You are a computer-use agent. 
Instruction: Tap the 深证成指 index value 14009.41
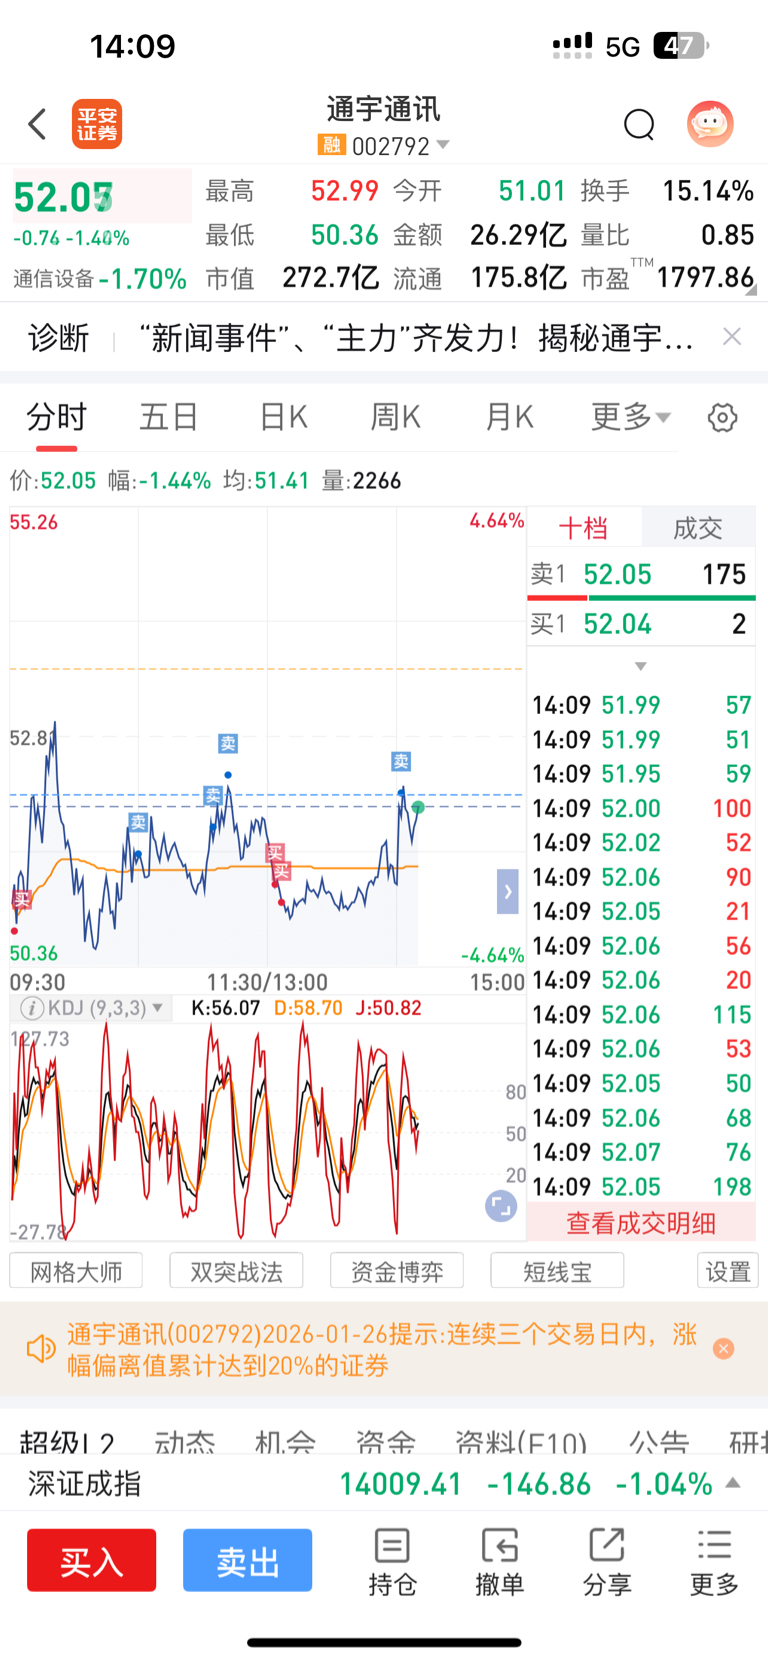[400, 1484]
